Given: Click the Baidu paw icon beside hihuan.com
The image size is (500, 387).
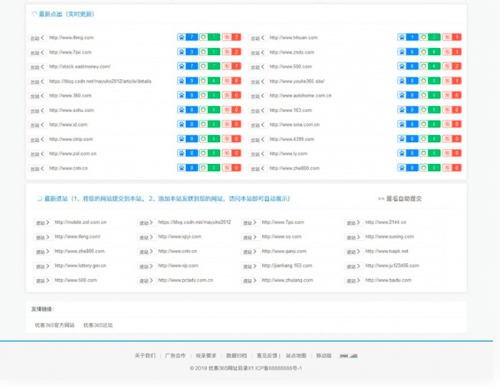Looking at the screenshot, I should [402, 37].
